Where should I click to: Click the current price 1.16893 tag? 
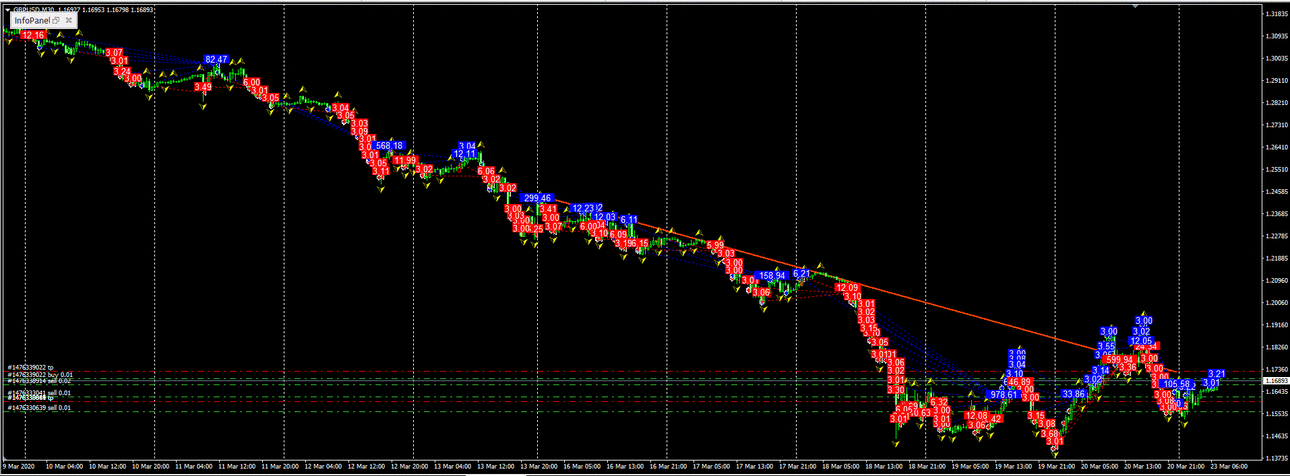point(1275,381)
